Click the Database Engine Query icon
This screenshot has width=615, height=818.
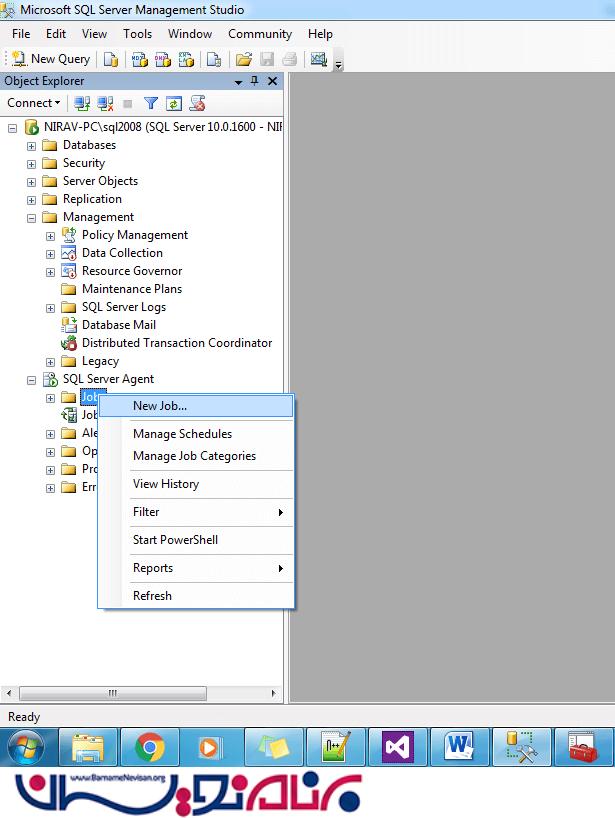click(x=111, y=59)
